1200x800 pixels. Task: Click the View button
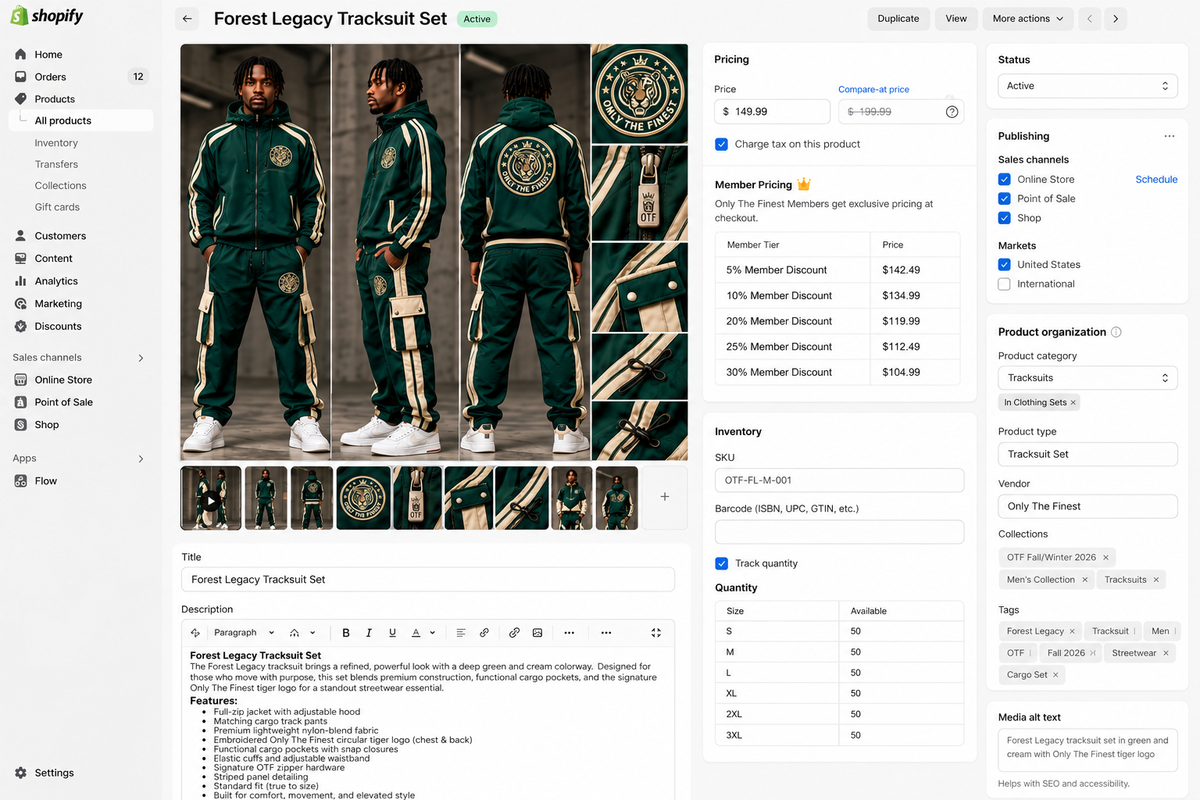pyautogui.click(x=956, y=18)
